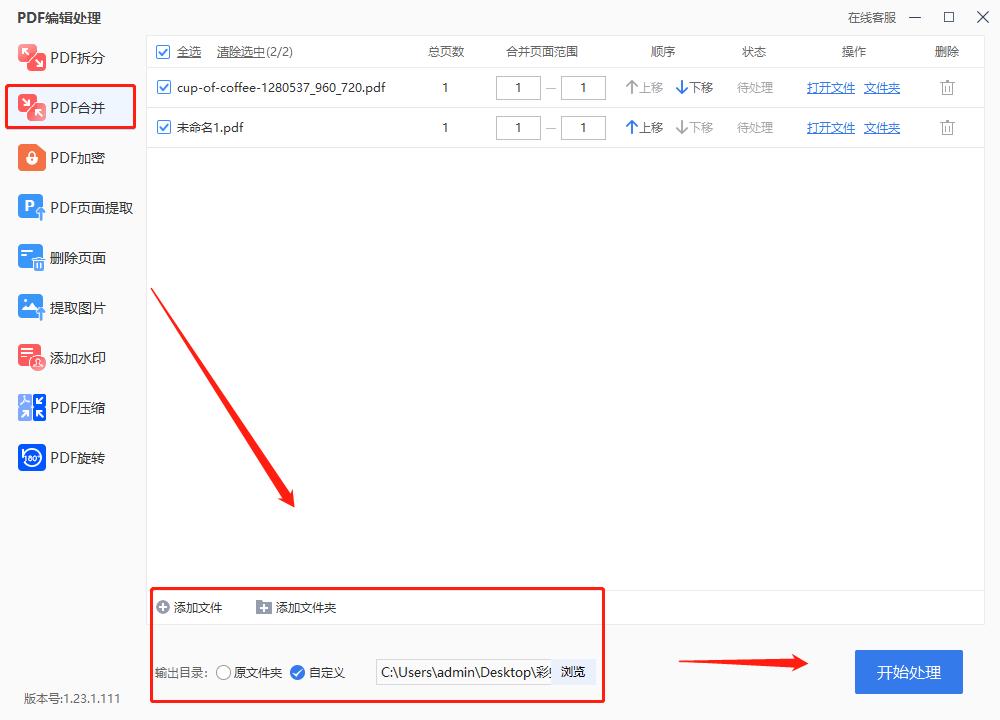The height and width of the screenshot is (720, 1000).
Task: Click 清除选中(2/2) link
Action: (x=254, y=52)
